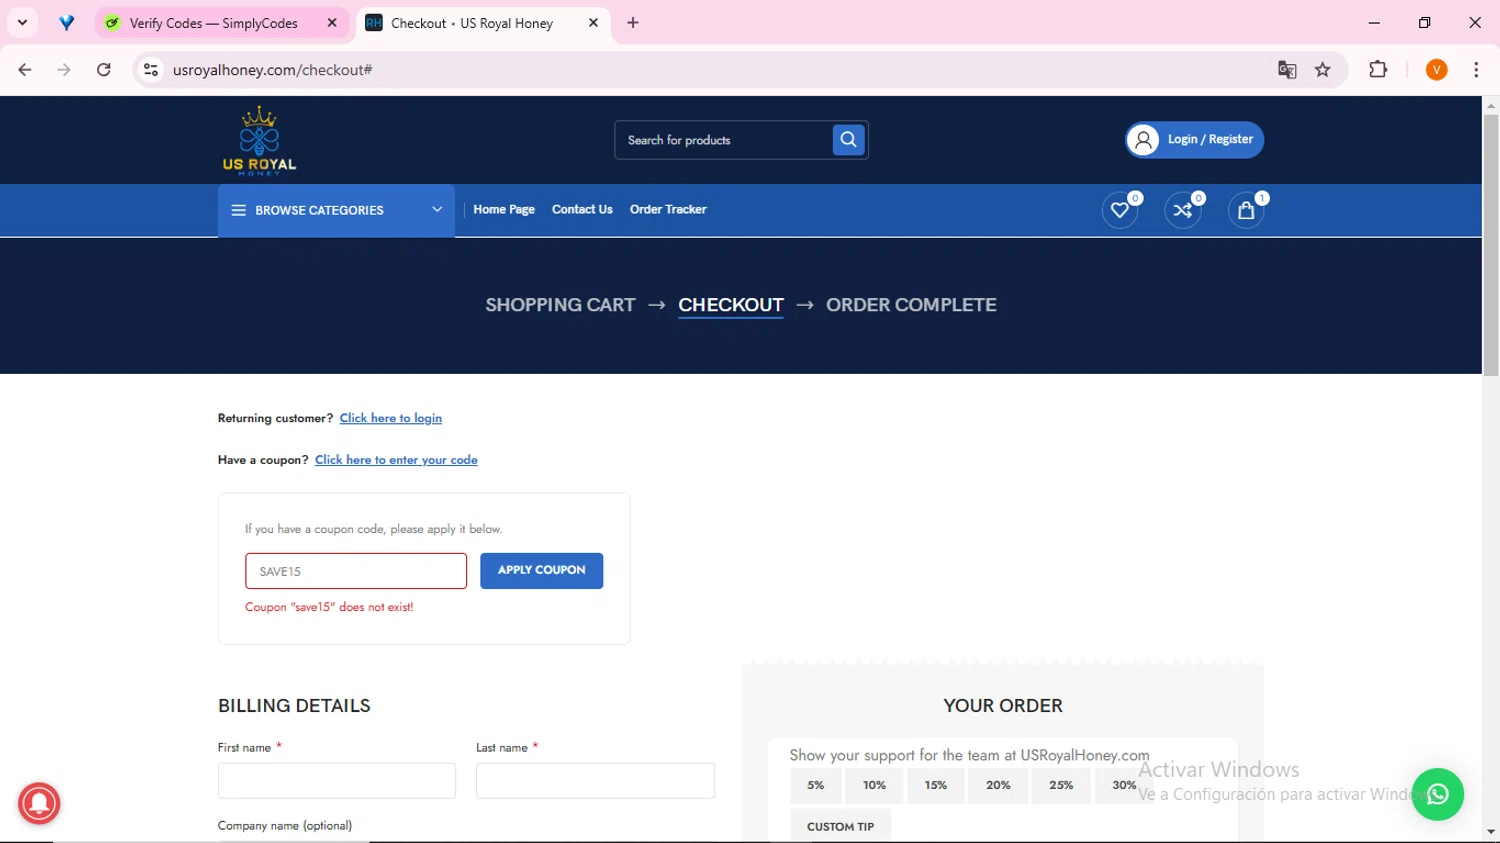Click the pinned blue bird tab icon

coord(67,23)
